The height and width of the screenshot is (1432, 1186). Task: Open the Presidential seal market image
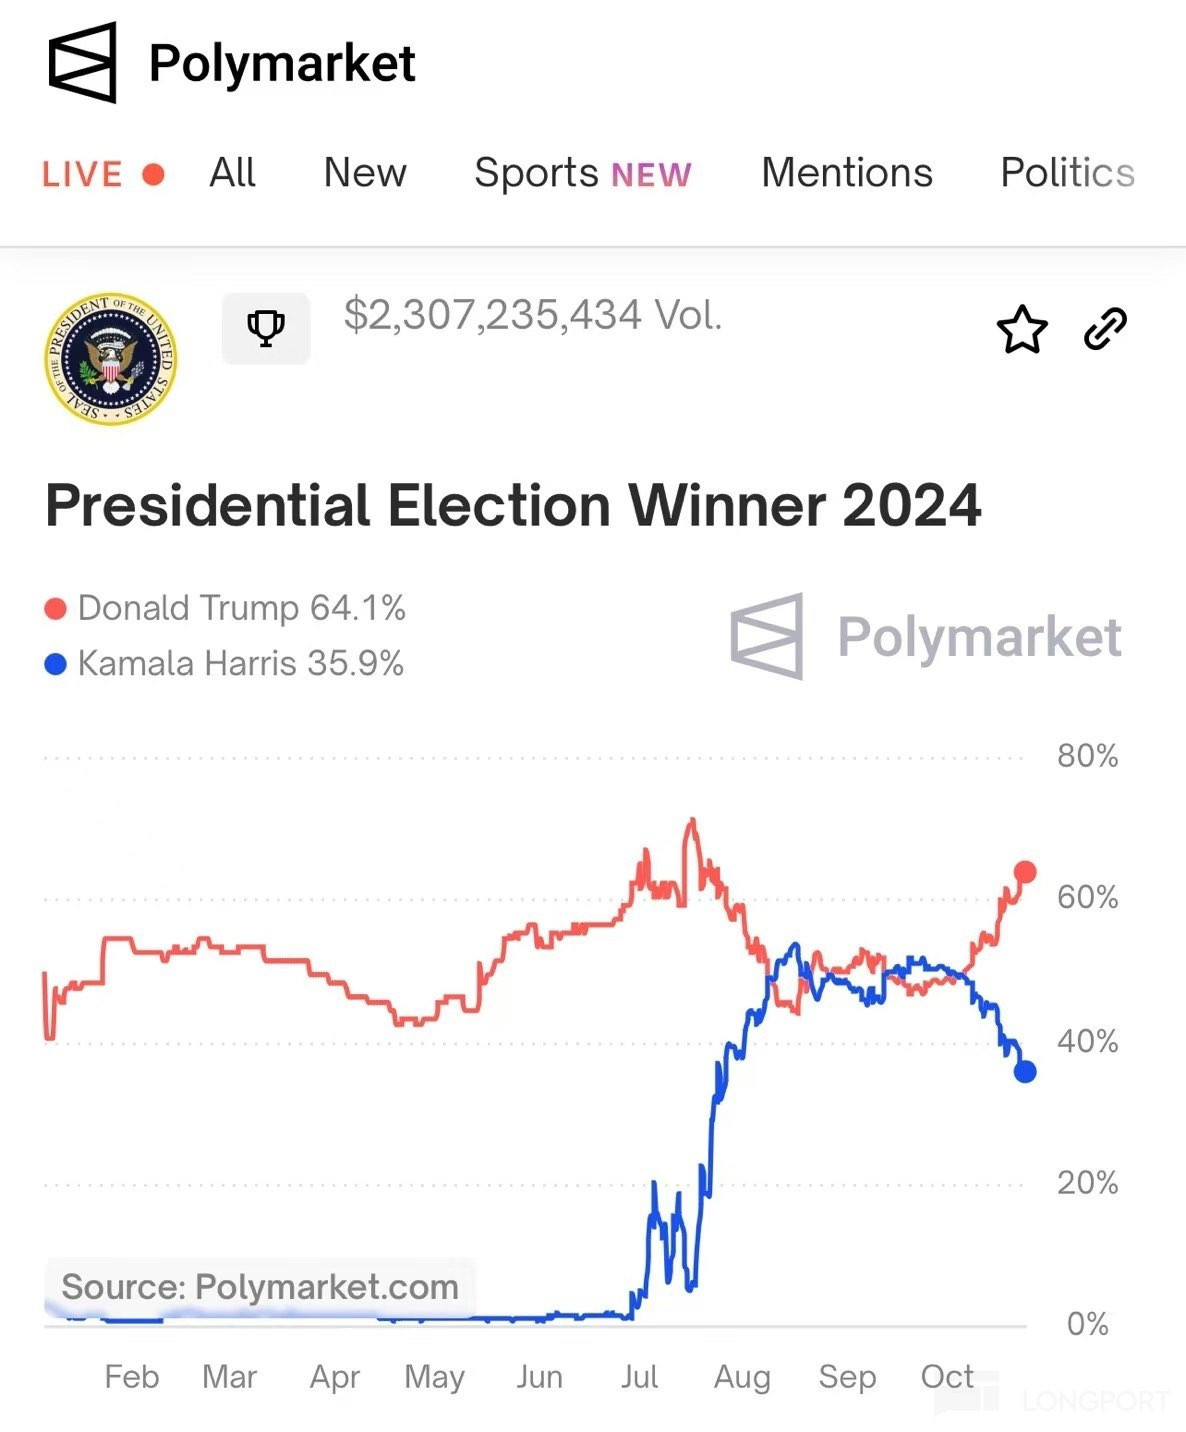(111, 358)
